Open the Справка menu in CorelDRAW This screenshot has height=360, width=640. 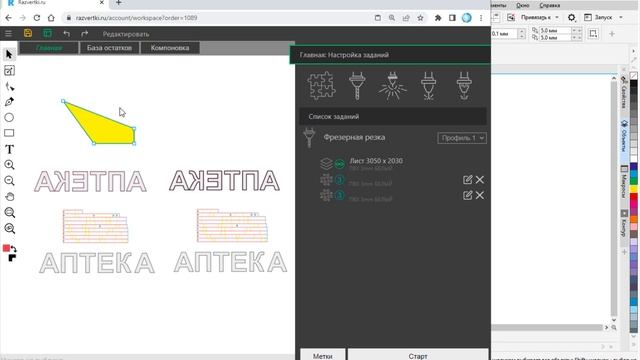549,5
